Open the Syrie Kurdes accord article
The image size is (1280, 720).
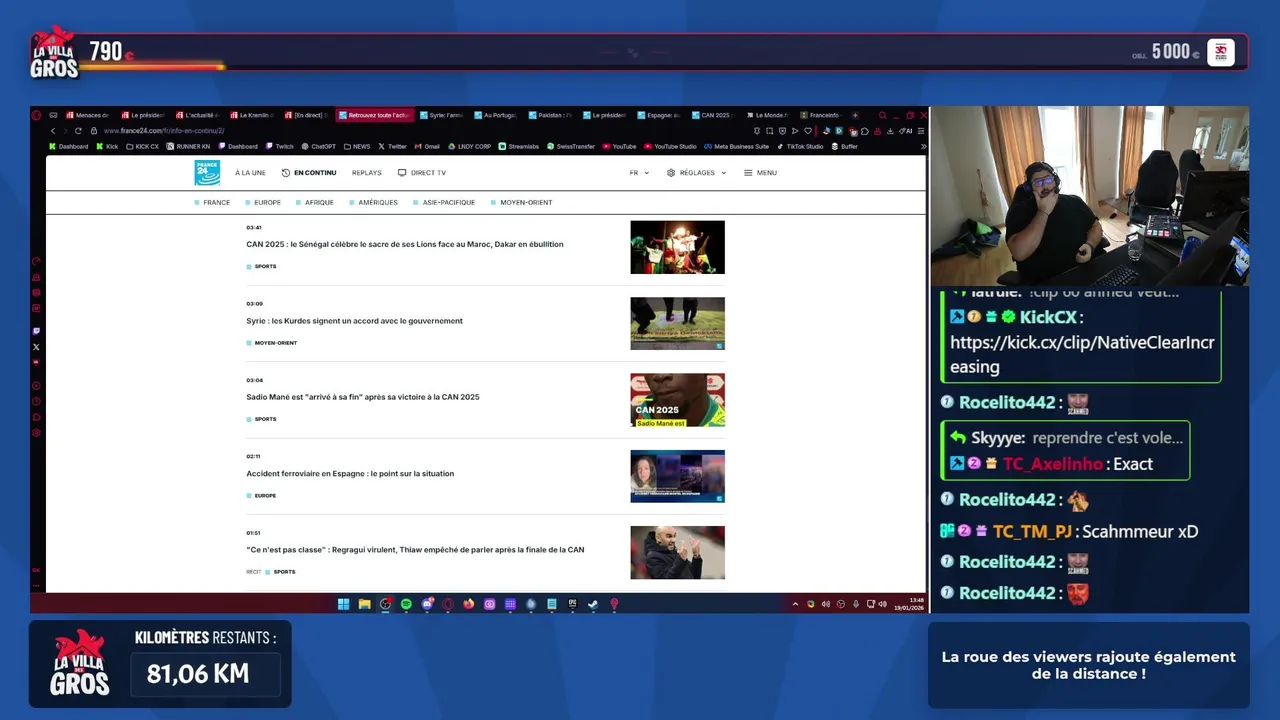(354, 321)
